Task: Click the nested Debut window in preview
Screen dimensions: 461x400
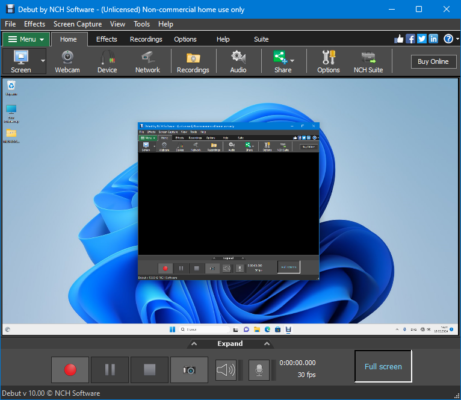Action: (229, 201)
